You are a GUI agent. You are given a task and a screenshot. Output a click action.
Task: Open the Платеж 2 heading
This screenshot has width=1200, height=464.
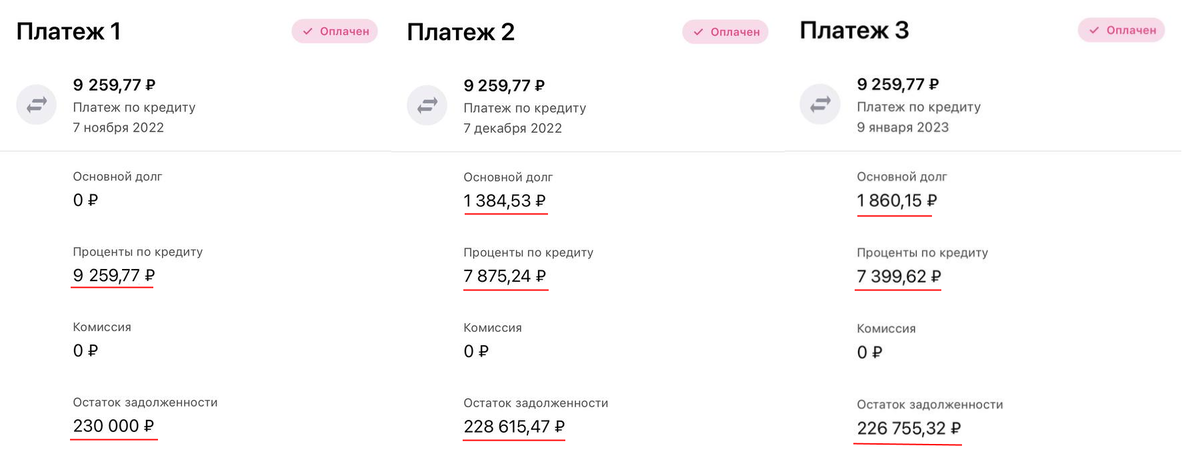point(461,32)
